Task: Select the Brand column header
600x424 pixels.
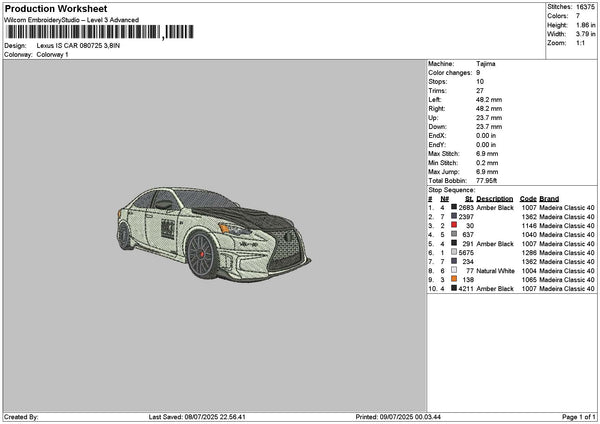Action: point(550,198)
